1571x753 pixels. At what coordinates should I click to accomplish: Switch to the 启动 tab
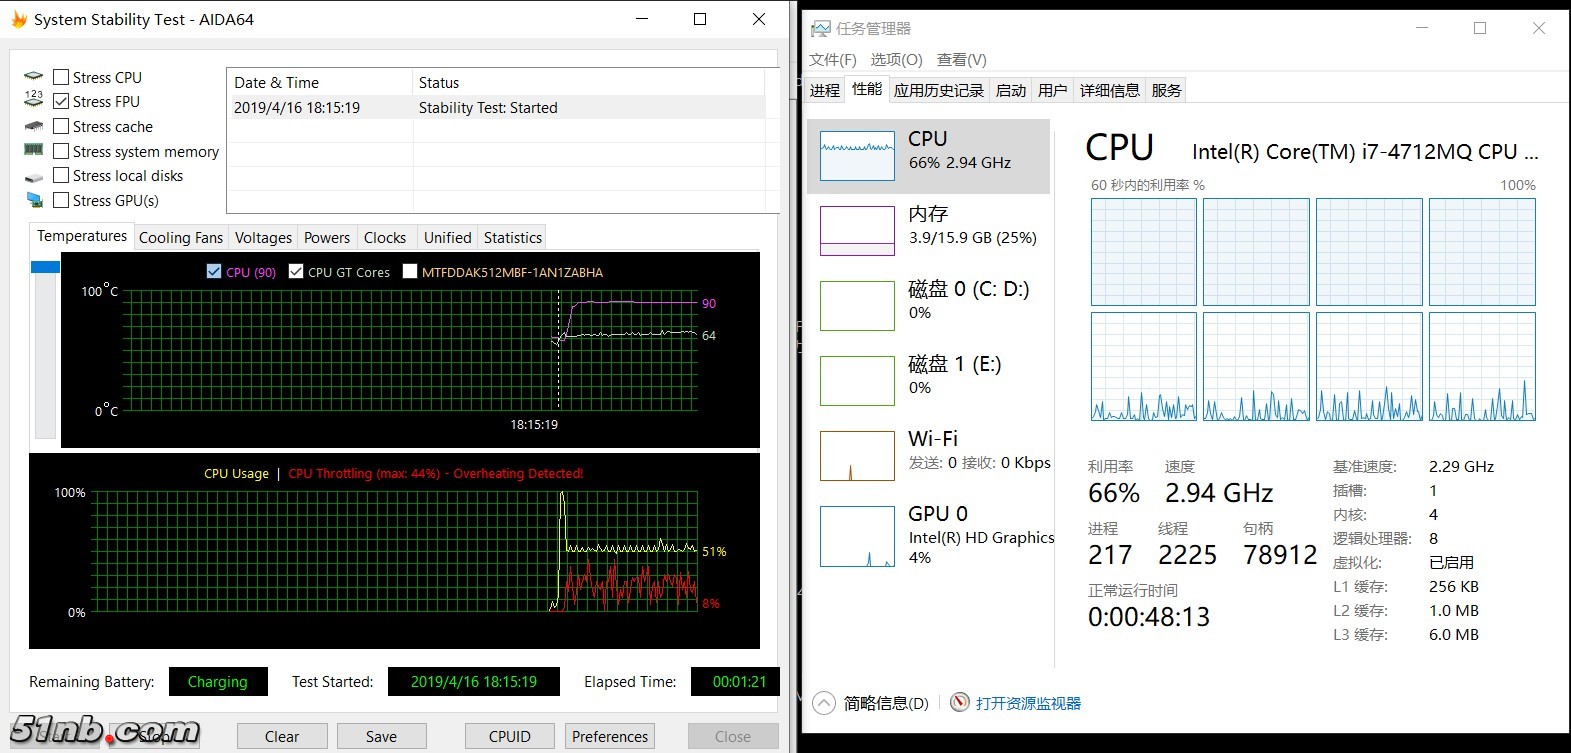click(1011, 90)
